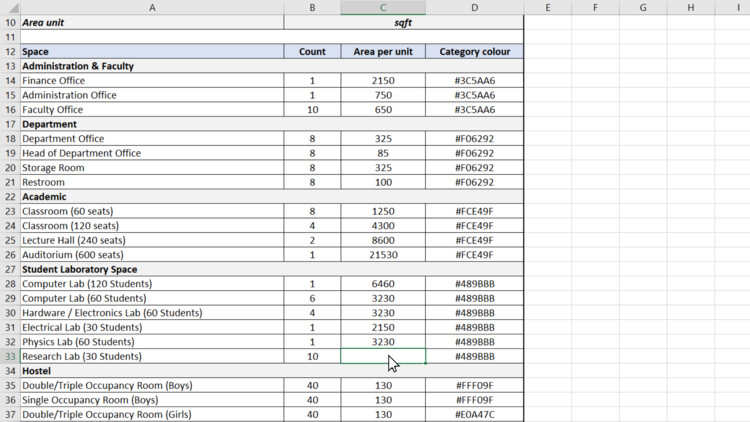Select 'Administration & Faculty' section row
Viewport: 750px width, 422px height.
click(272, 66)
